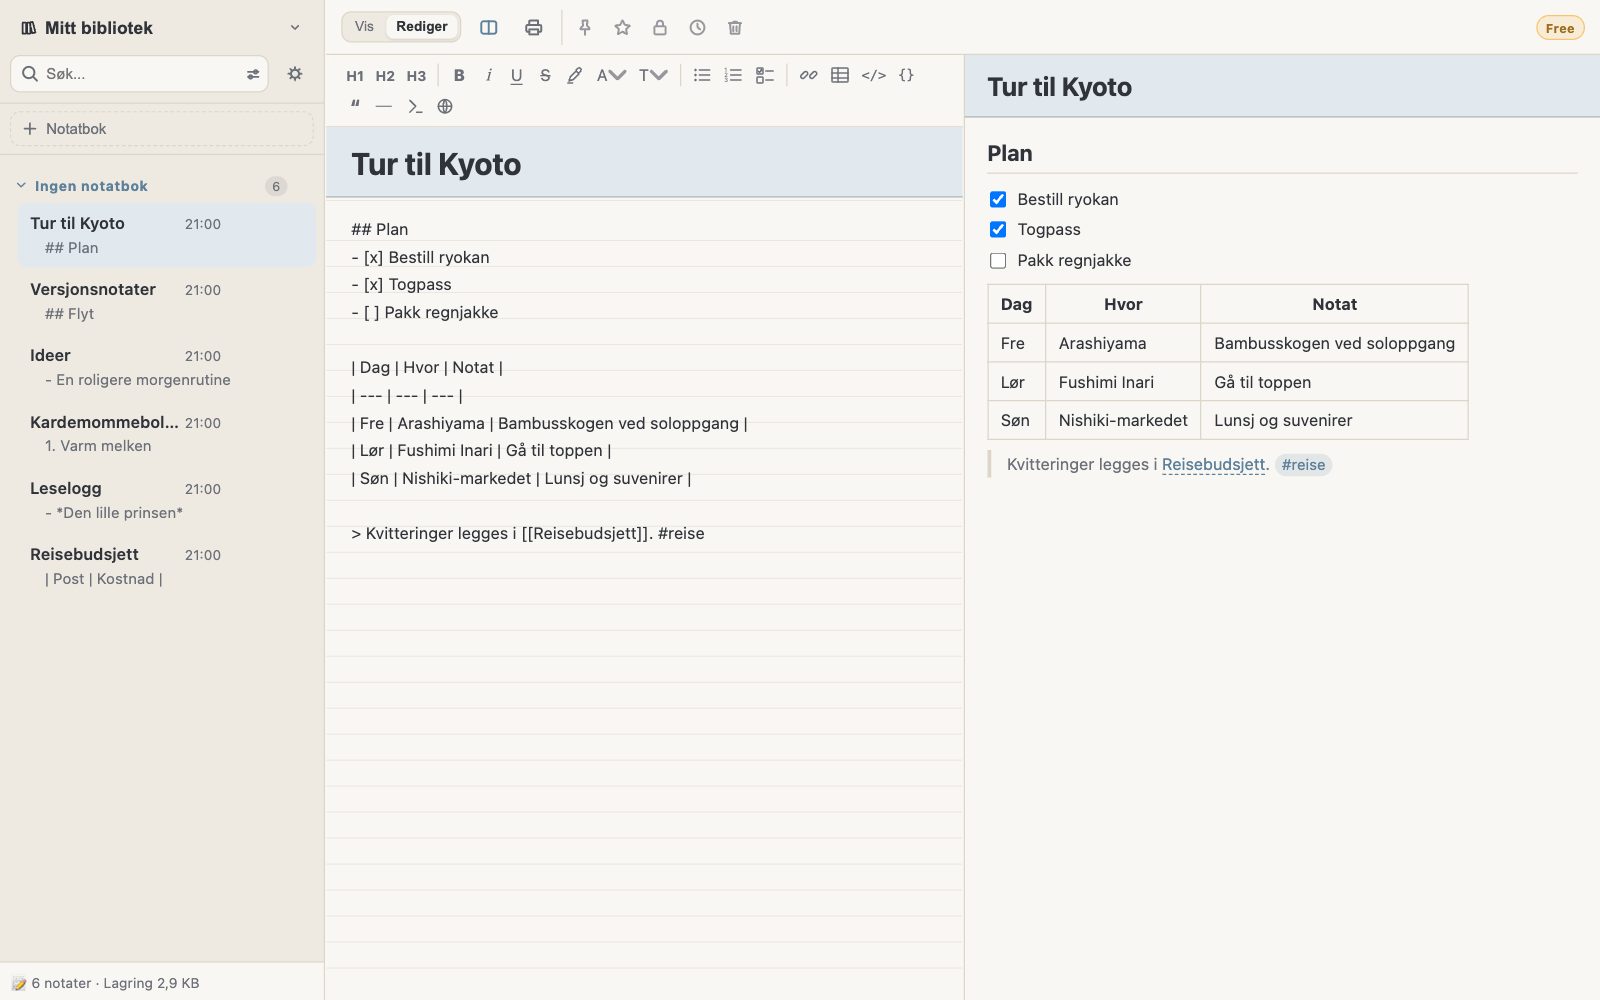The image size is (1600, 1000).
Task: Insert table from formatting toolbar
Action: click(840, 75)
